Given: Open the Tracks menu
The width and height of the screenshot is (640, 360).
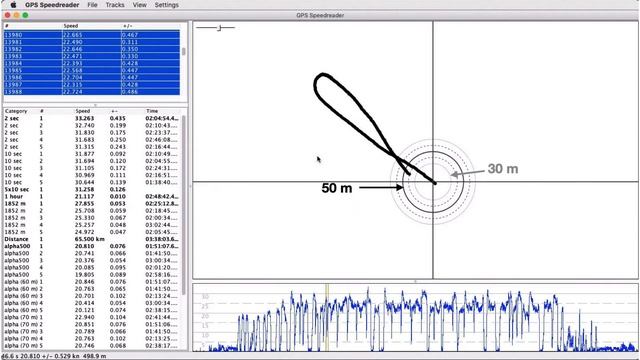Looking at the screenshot, I should 115,5.
